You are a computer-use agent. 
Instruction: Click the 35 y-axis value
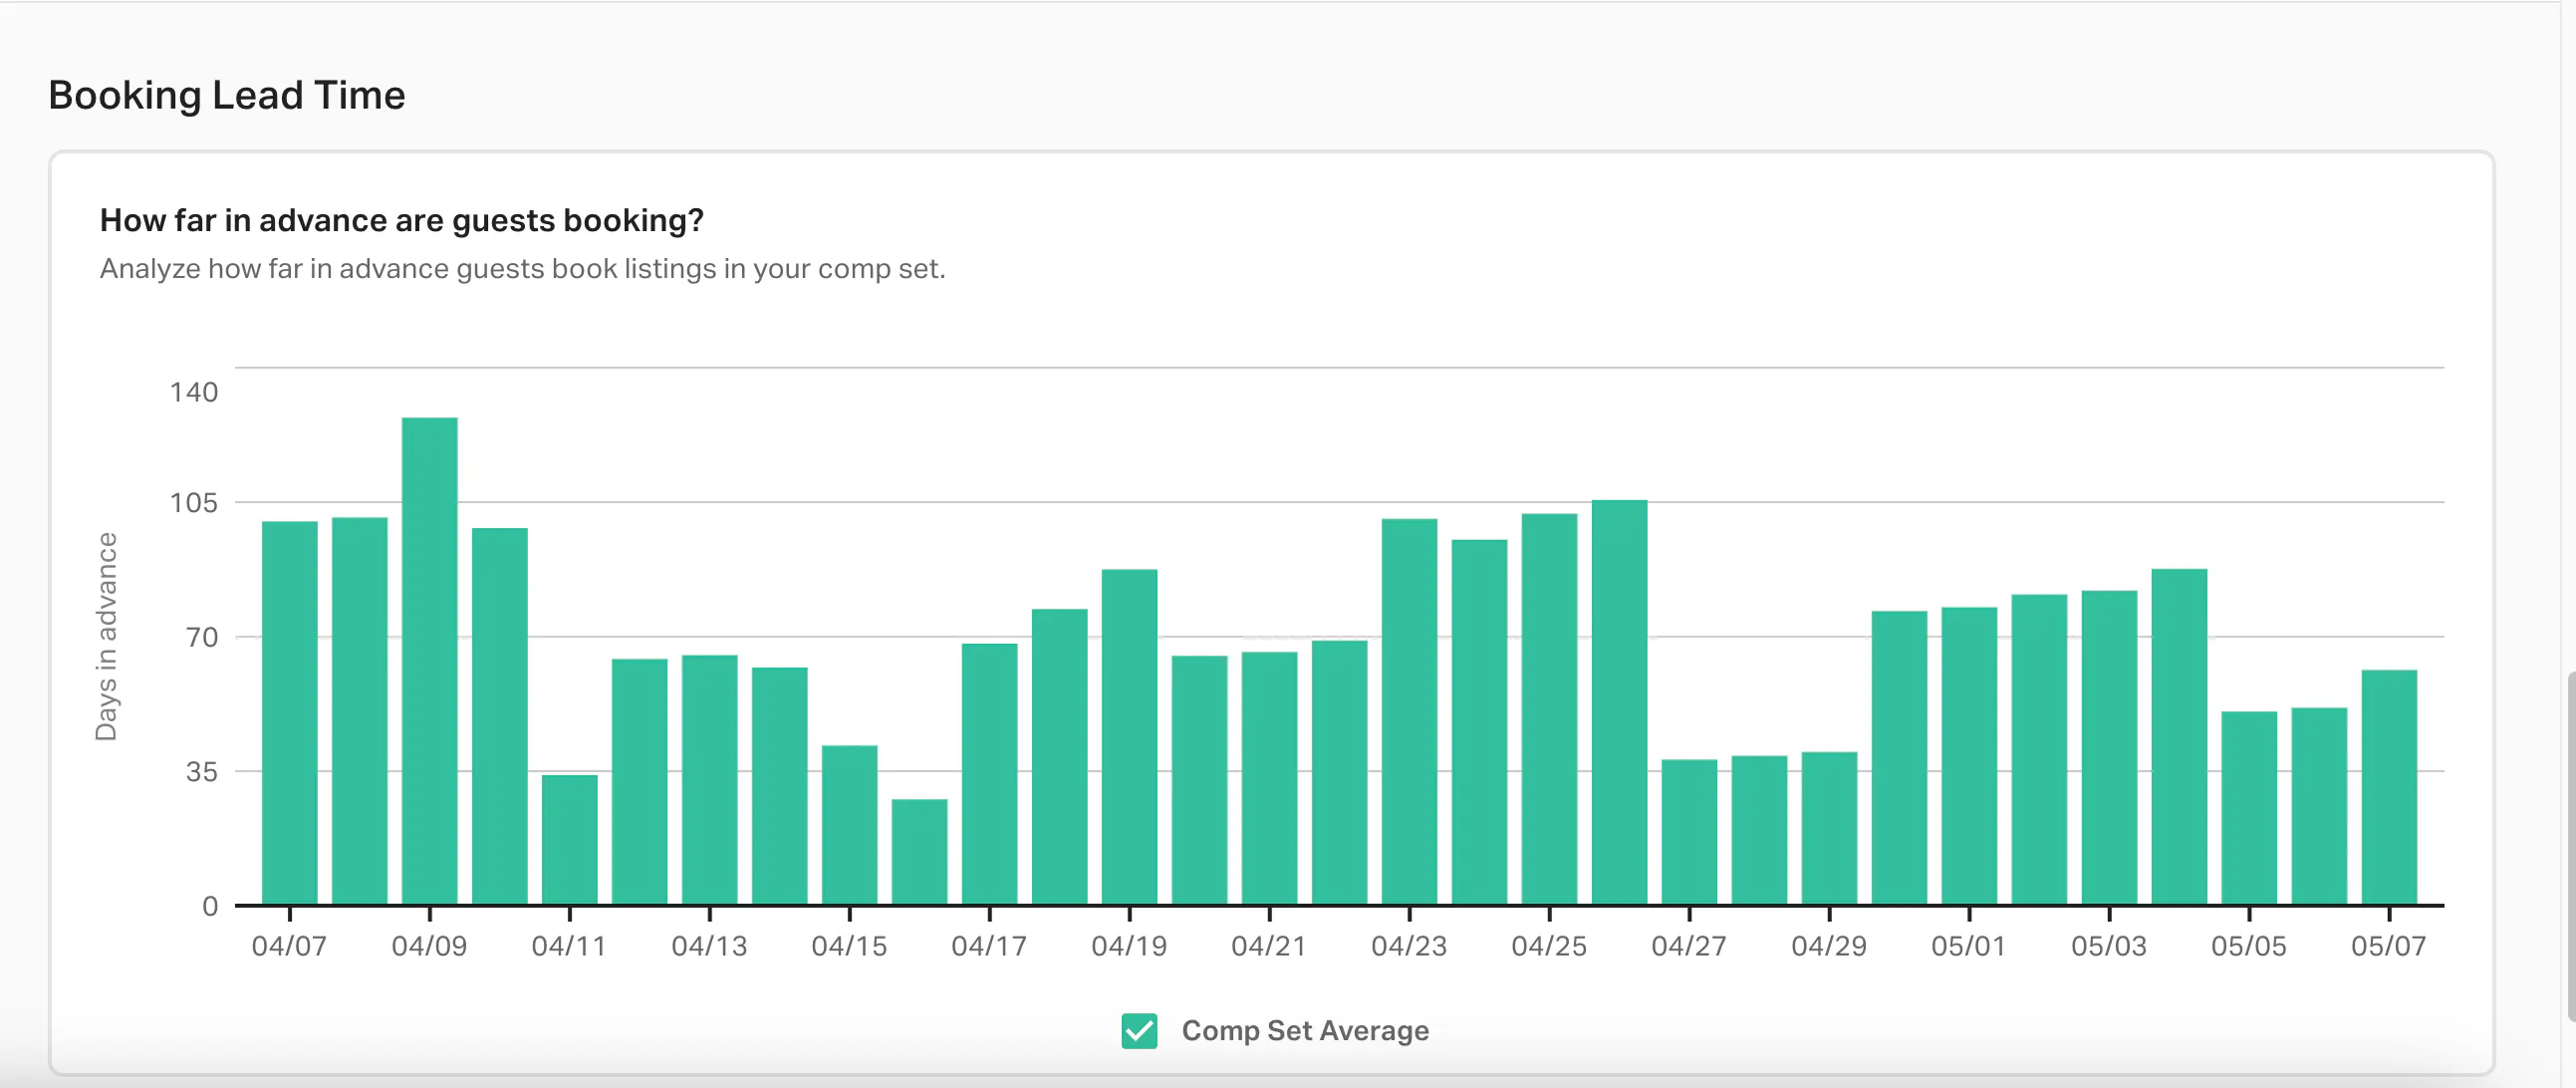point(202,772)
